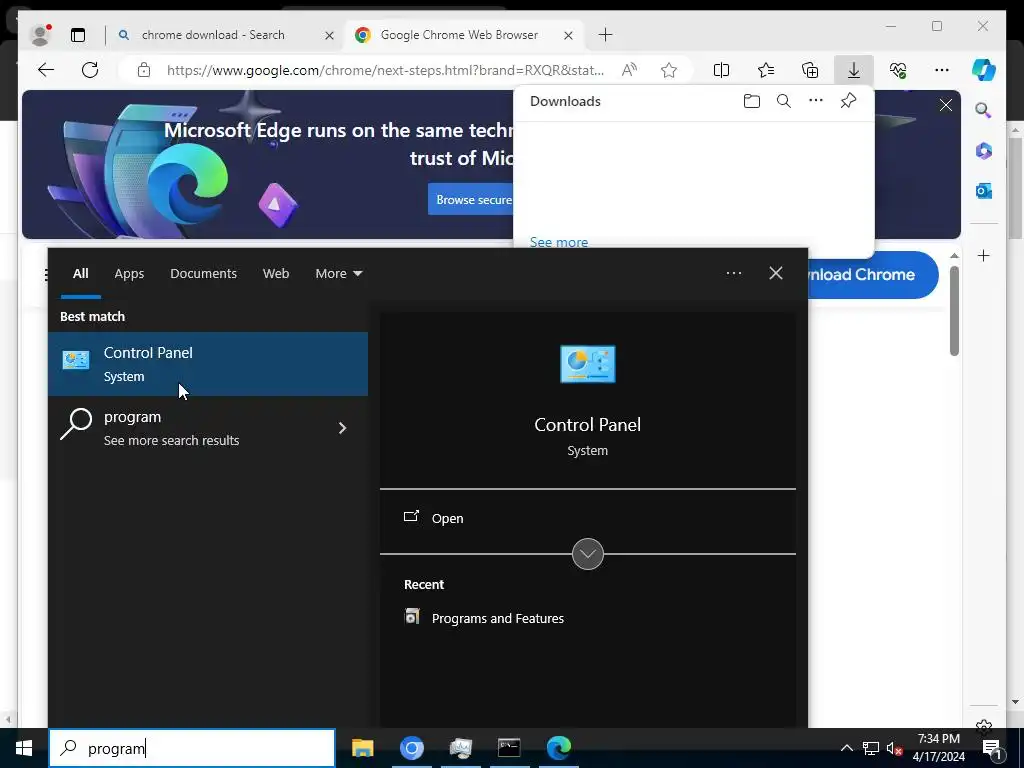The width and height of the screenshot is (1024, 768).
Task: Open the Collections icon
Action: (810, 70)
